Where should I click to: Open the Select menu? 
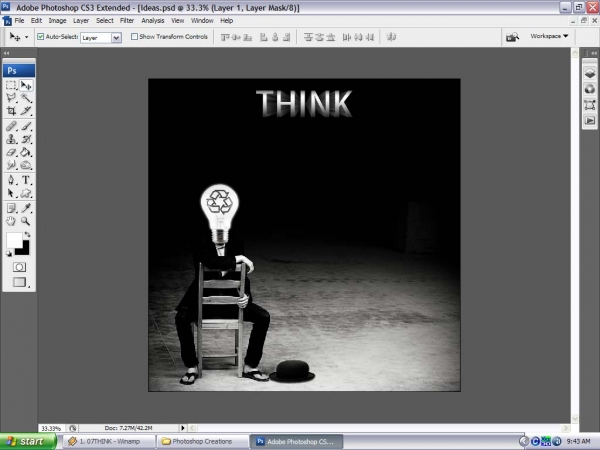104,21
